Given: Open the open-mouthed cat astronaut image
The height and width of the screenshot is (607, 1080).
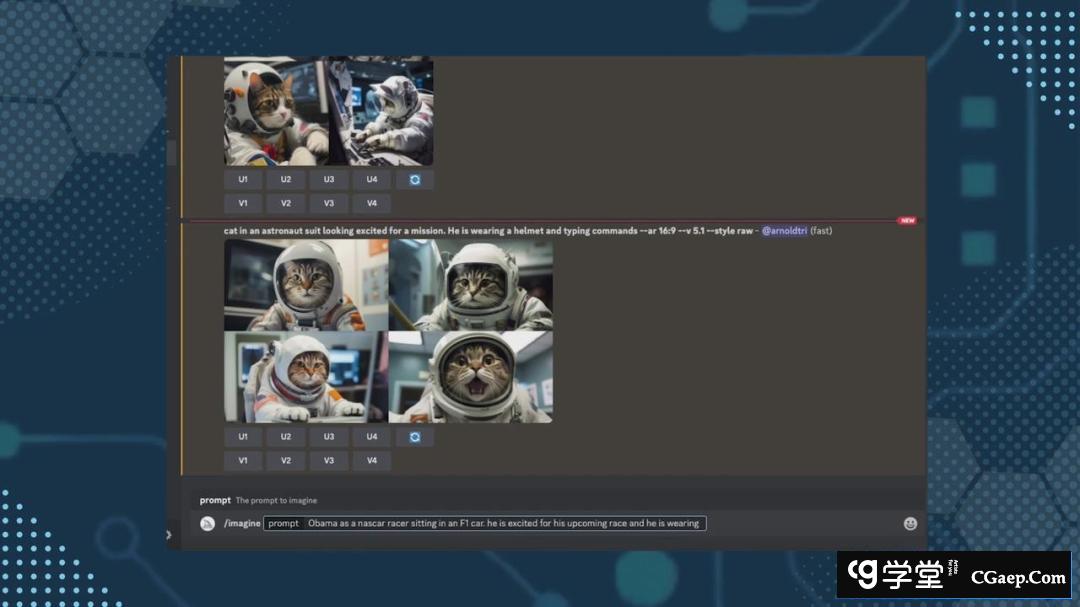Looking at the screenshot, I should 470,377.
